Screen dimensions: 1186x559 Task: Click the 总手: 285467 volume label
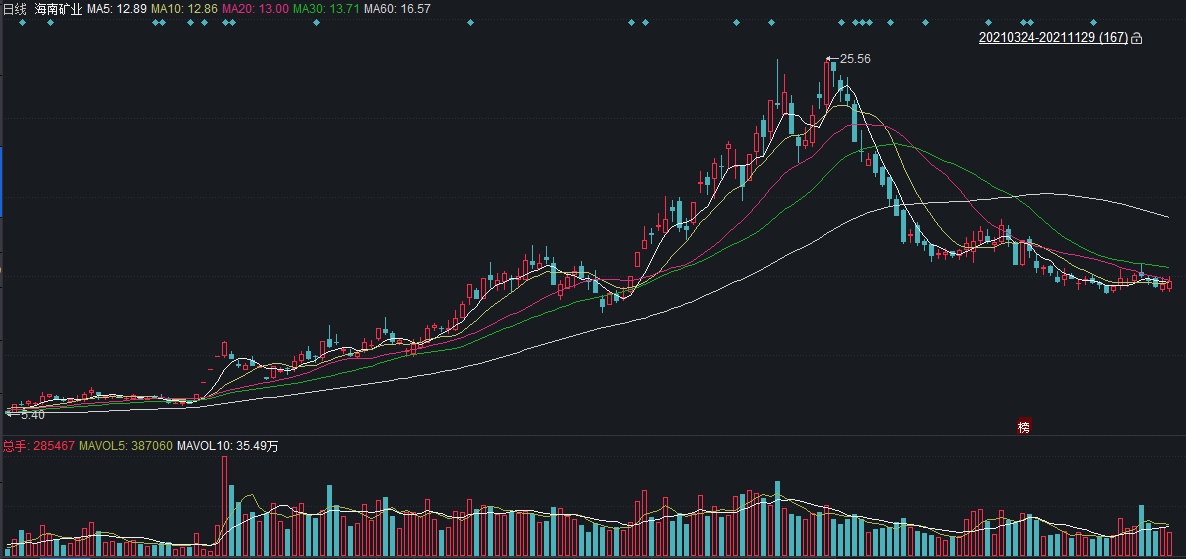coord(39,446)
